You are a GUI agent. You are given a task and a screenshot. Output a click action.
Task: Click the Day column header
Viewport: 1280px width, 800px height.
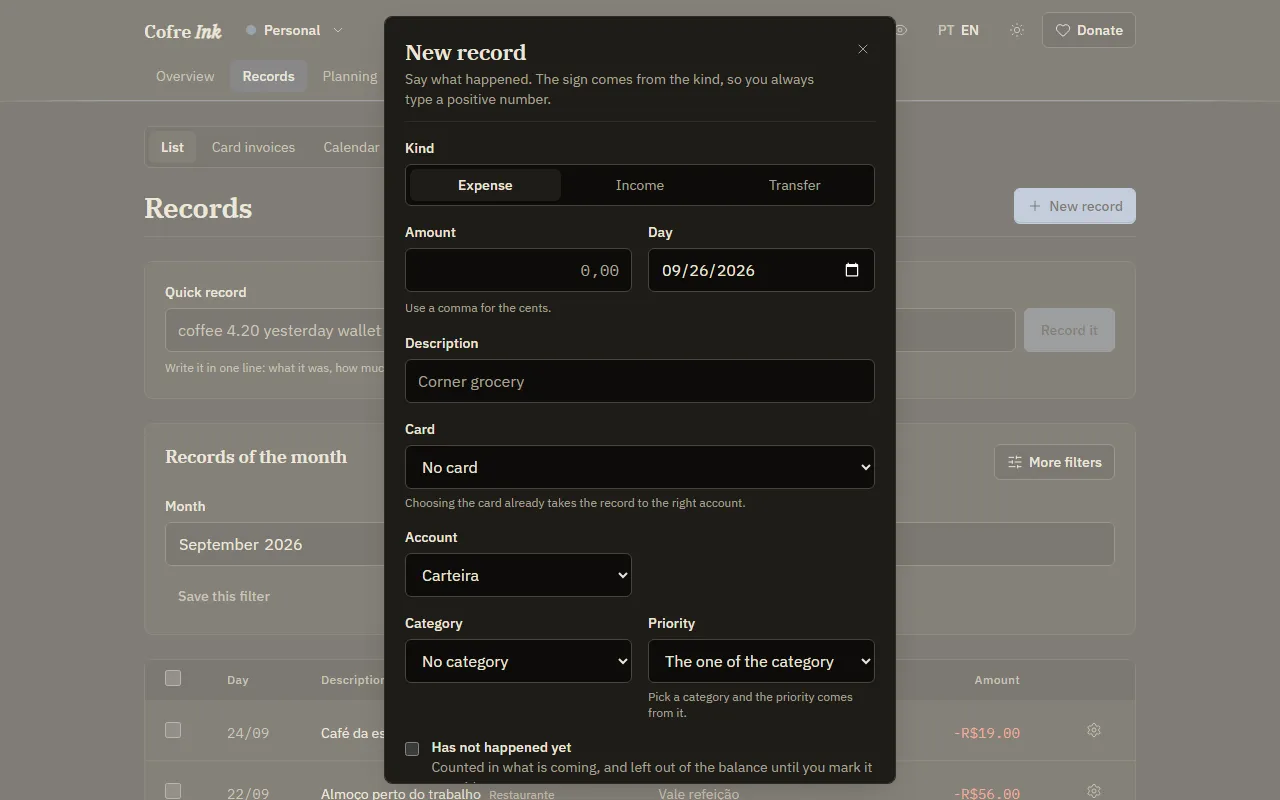(x=238, y=680)
